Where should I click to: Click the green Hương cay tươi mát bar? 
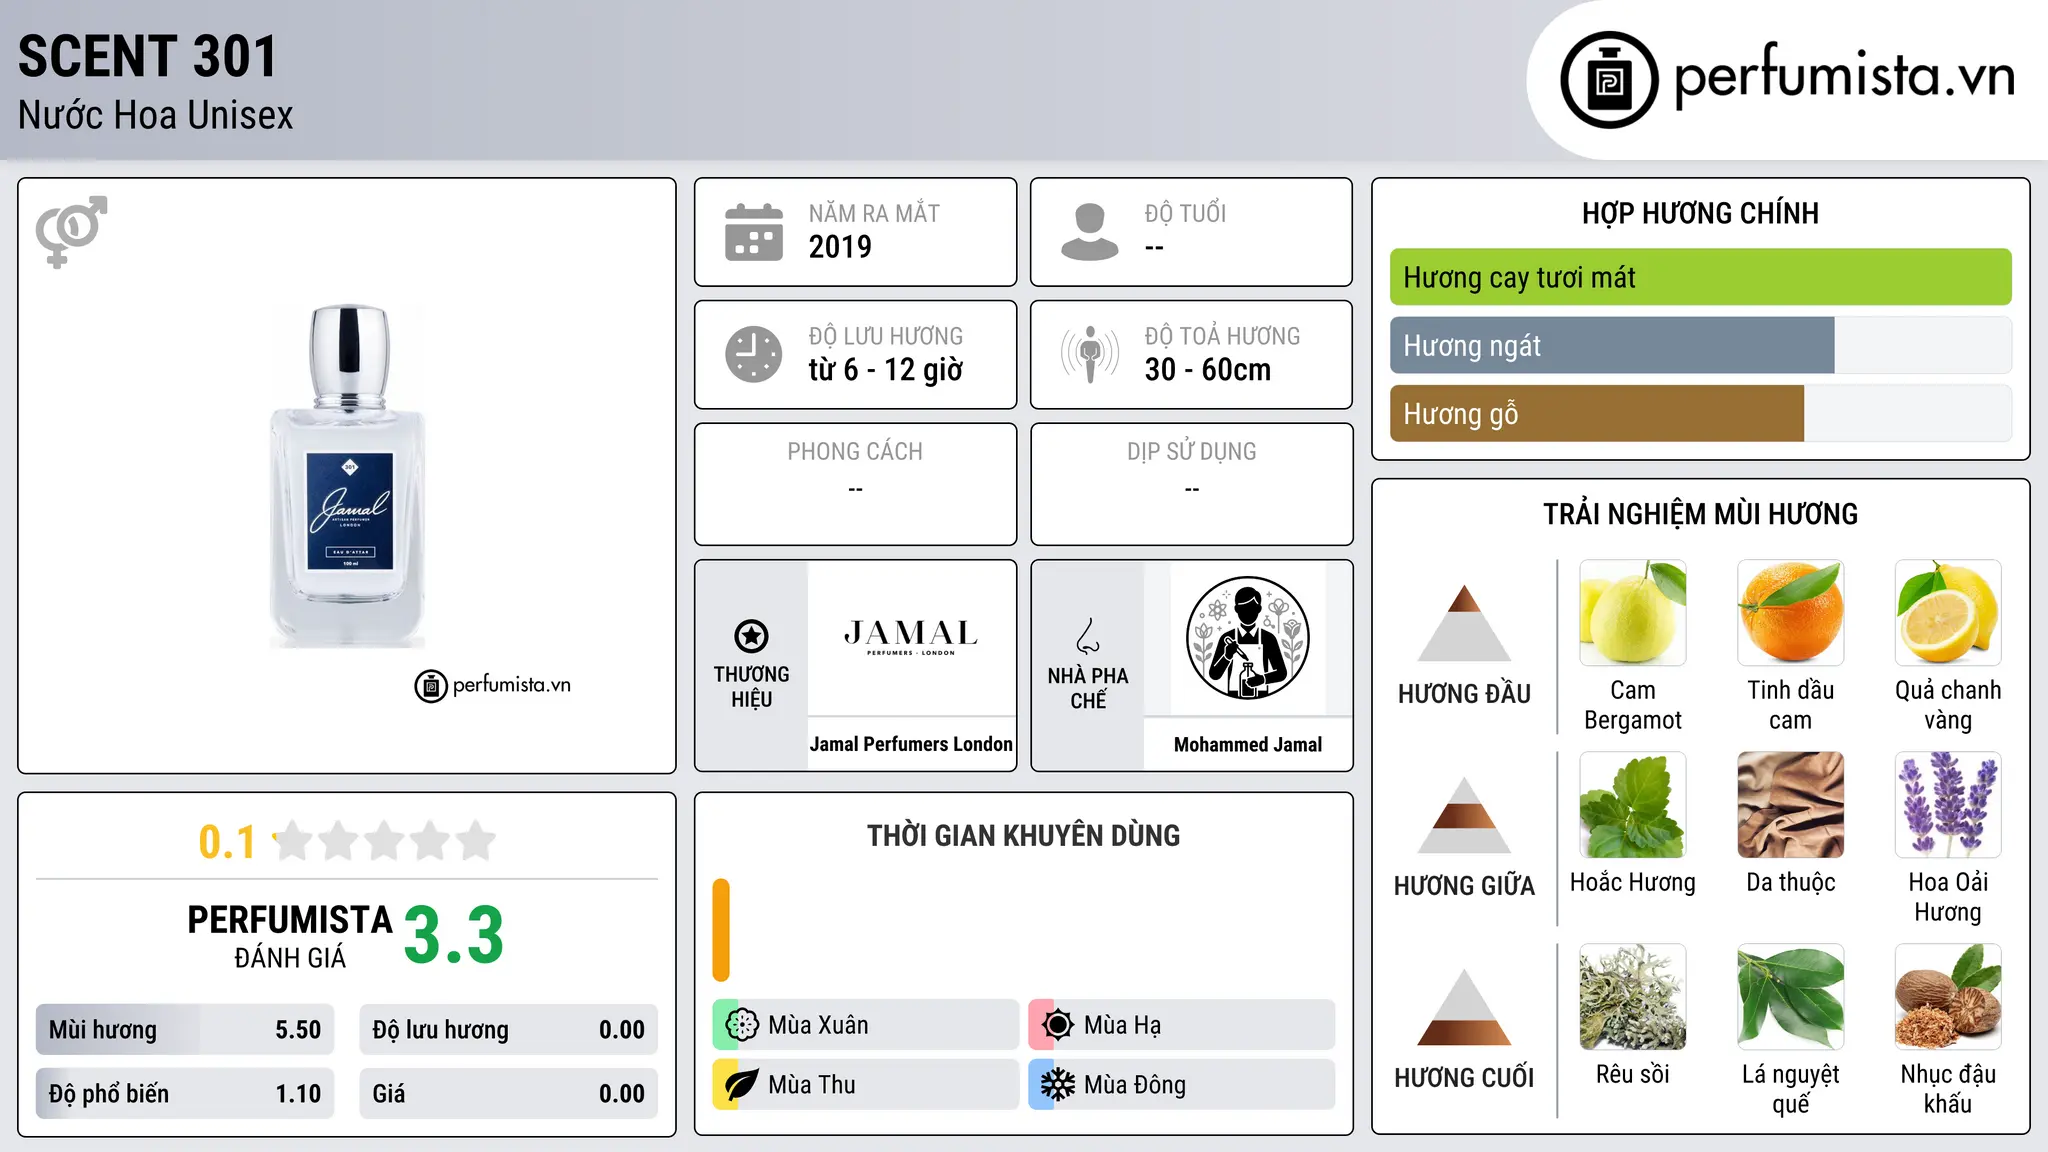click(x=1700, y=277)
